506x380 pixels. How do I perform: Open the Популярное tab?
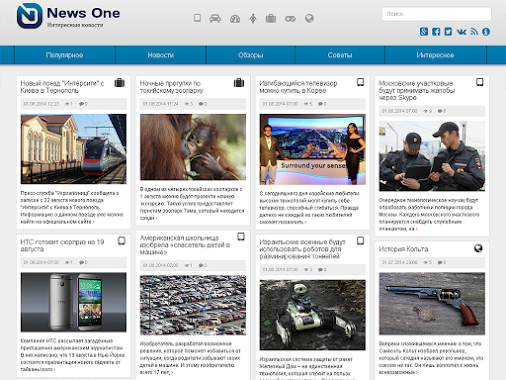[x=65, y=55]
